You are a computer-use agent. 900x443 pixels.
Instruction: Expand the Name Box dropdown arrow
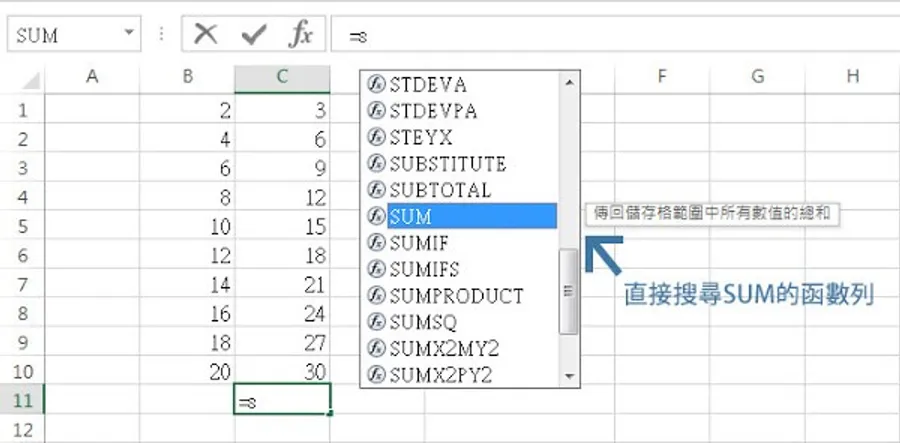click(x=129, y=32)
